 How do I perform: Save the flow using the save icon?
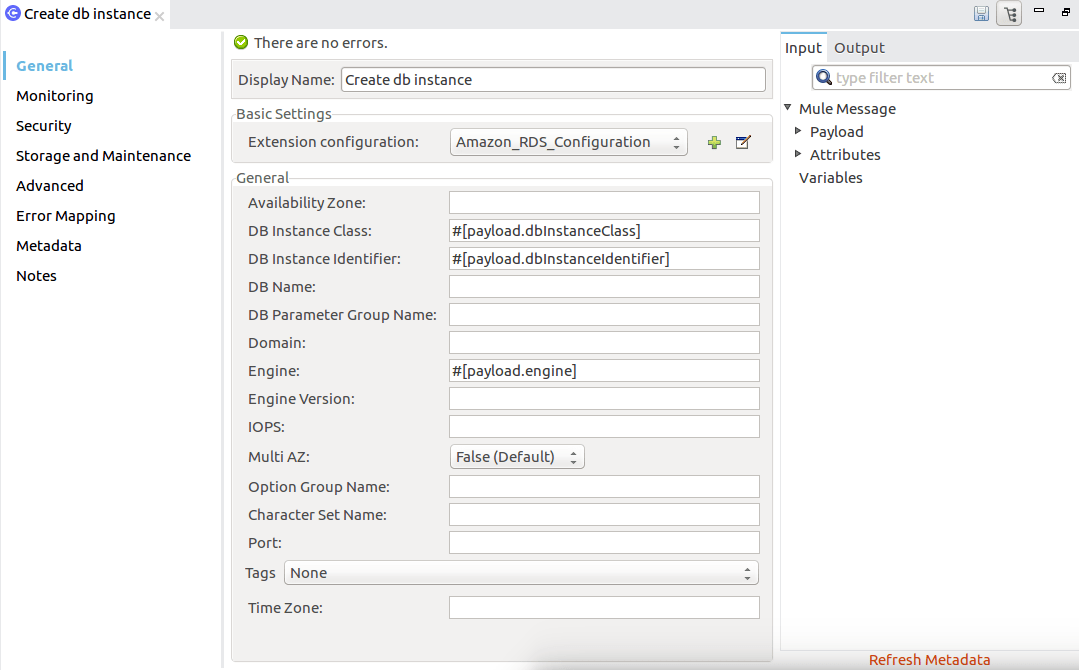[x=981, y=13]
